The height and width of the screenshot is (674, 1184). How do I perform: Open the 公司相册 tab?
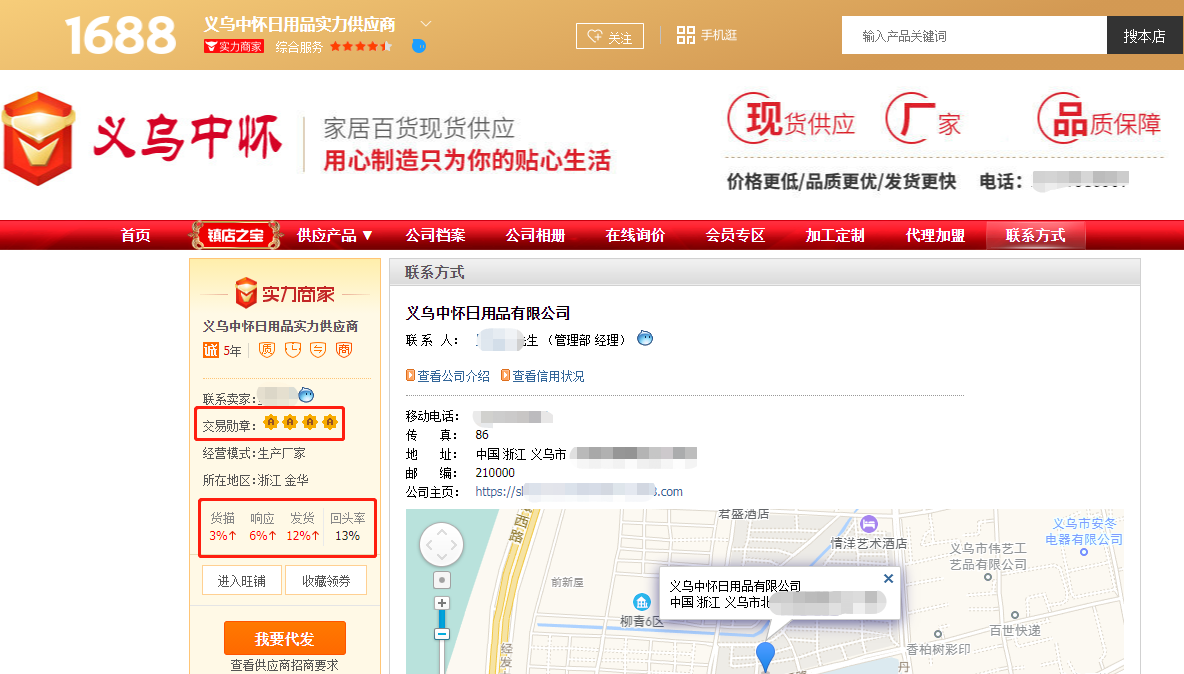535,235
